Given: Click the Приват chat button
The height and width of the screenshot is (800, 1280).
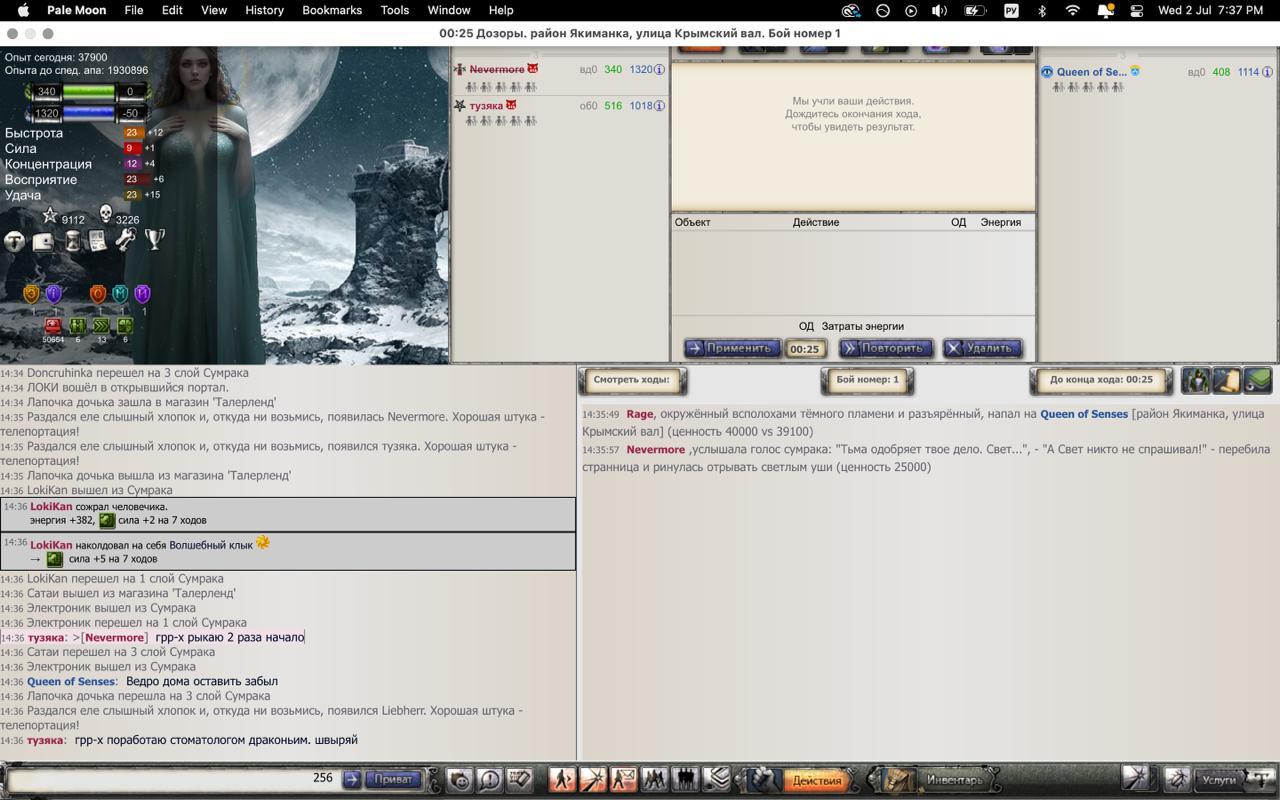Looking at the screenshot, I should 393,779.
